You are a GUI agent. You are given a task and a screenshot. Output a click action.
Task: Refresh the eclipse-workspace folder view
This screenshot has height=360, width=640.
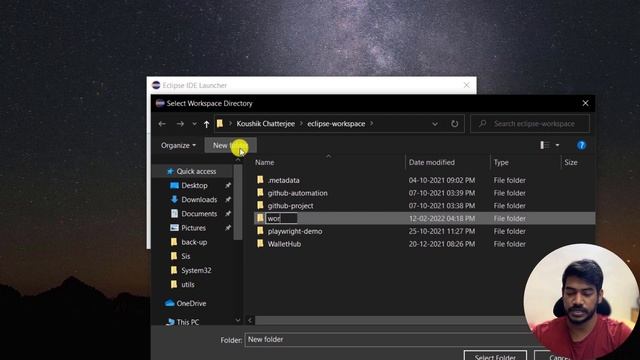[454, 124]
